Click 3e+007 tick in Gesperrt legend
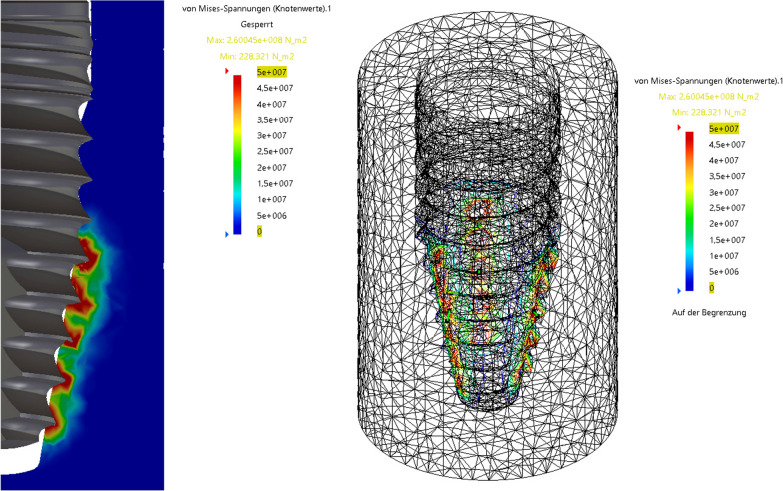This screenshot has height=491, width=783. pyautogui.click(x=272, y=135)
